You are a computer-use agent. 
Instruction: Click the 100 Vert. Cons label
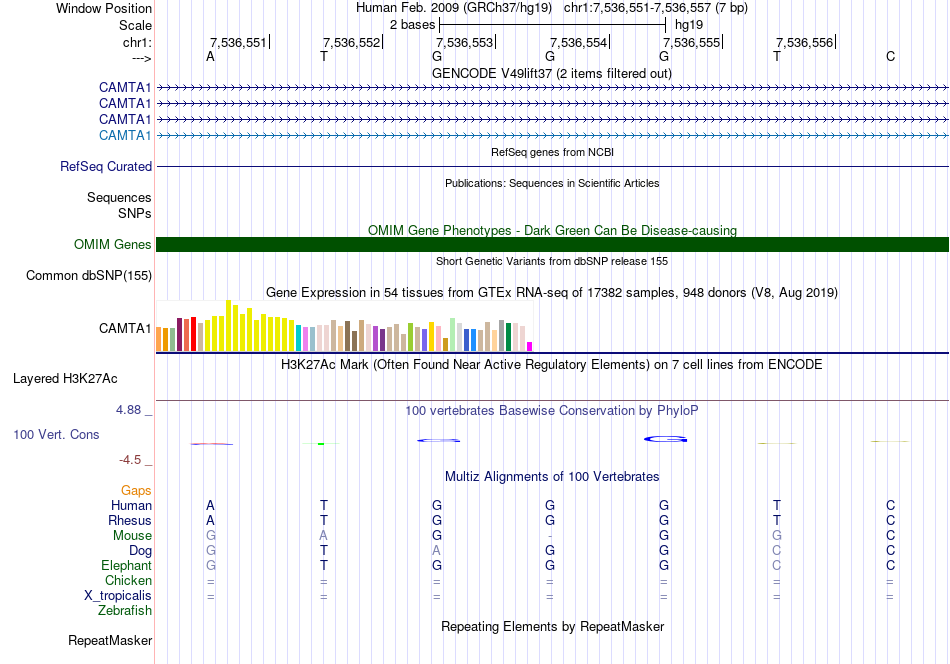56,434
